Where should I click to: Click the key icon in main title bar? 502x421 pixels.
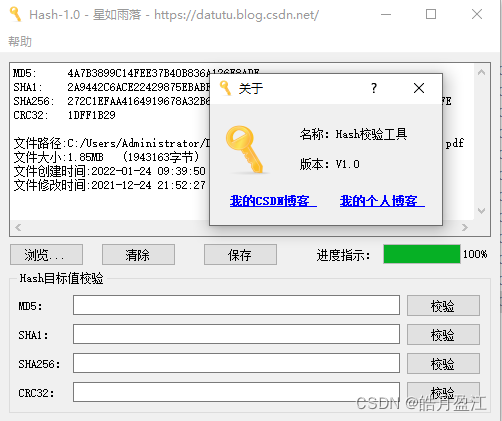pos(15,14)
